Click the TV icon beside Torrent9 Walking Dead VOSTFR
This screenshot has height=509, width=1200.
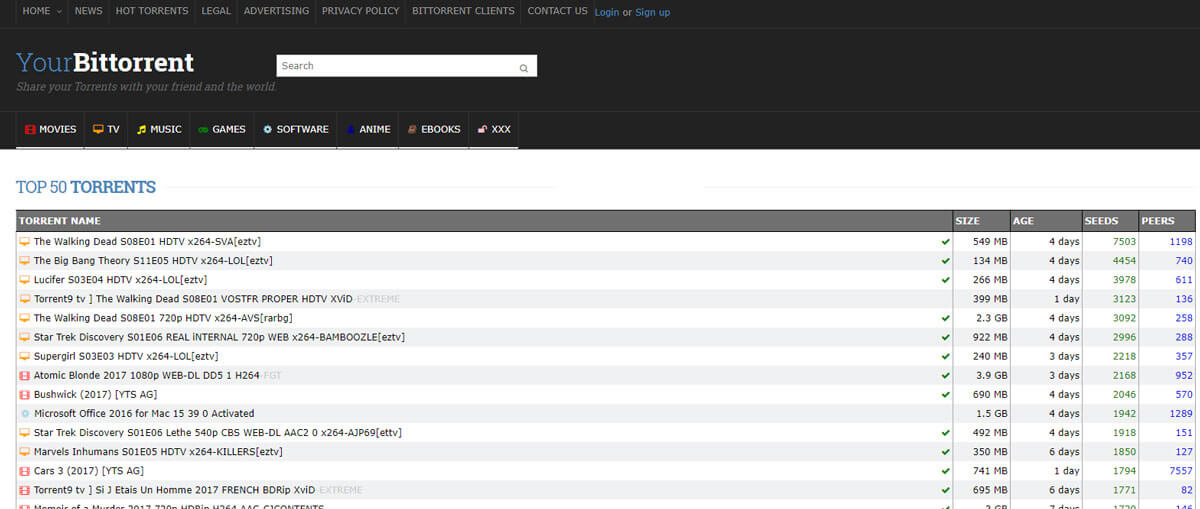tap(25, 299)
